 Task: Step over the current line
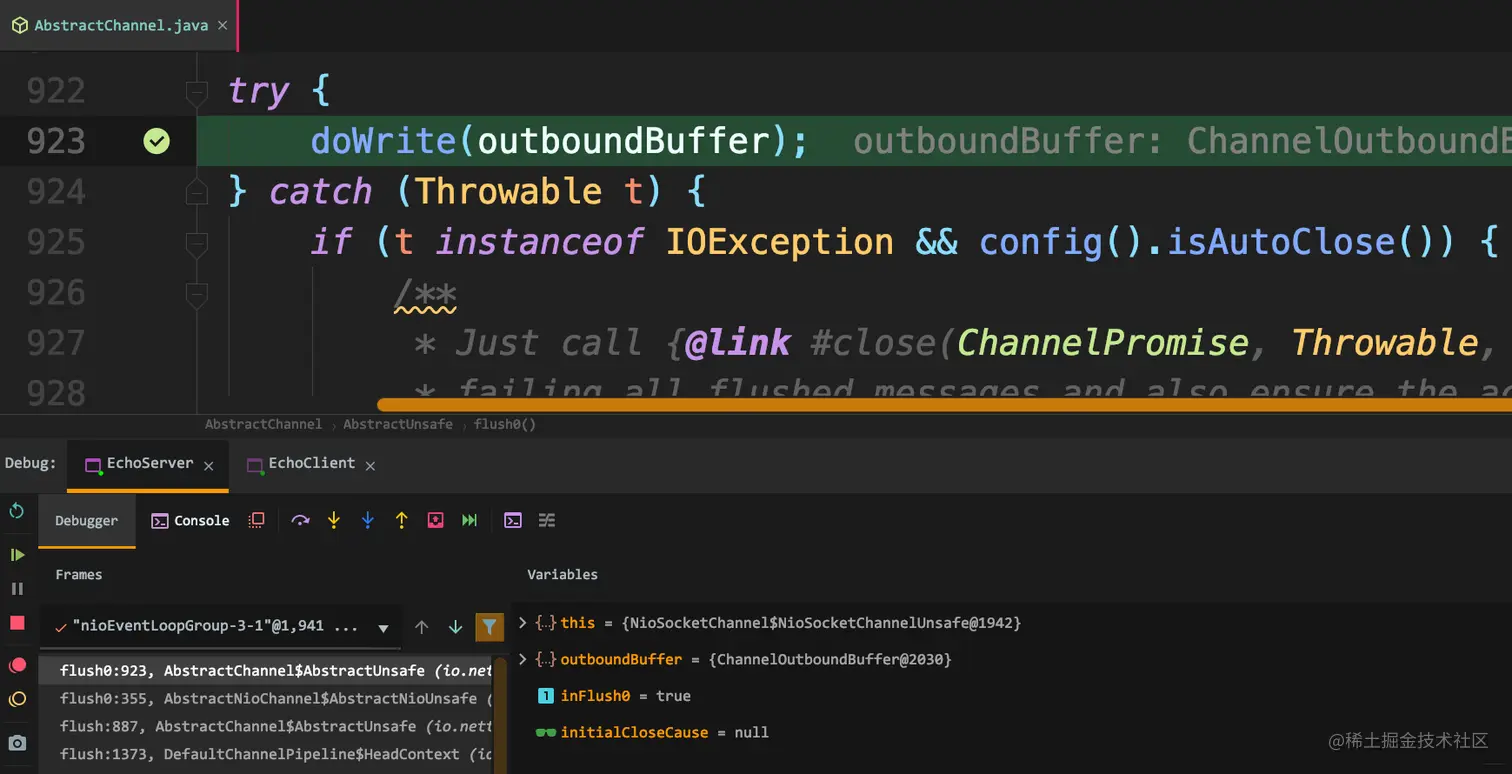coord(300,520)
